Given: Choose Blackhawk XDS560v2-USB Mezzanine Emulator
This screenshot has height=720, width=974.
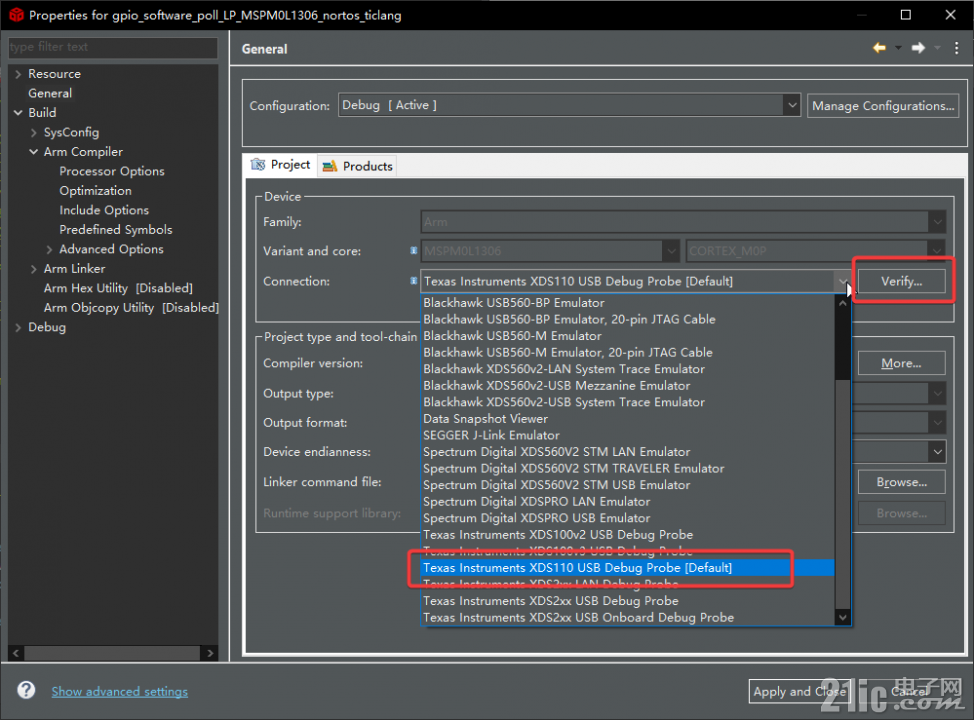Looking at the screenshot, I should 627,385.
